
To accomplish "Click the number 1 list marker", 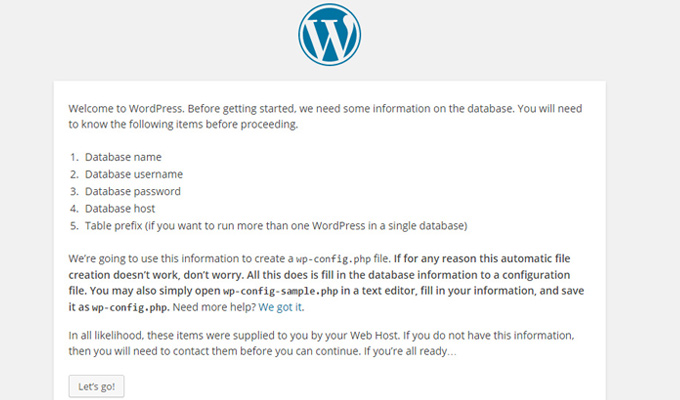I will [75, 157].
